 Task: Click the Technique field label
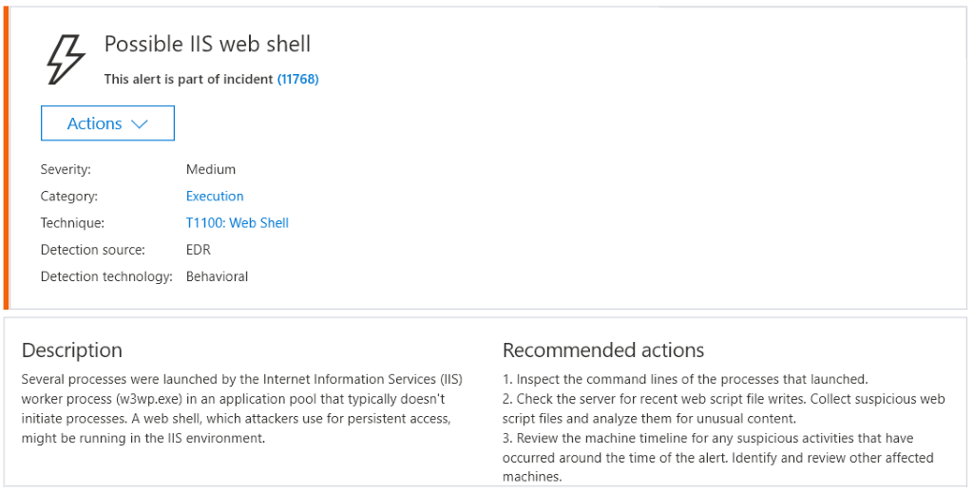pos(73,223)
